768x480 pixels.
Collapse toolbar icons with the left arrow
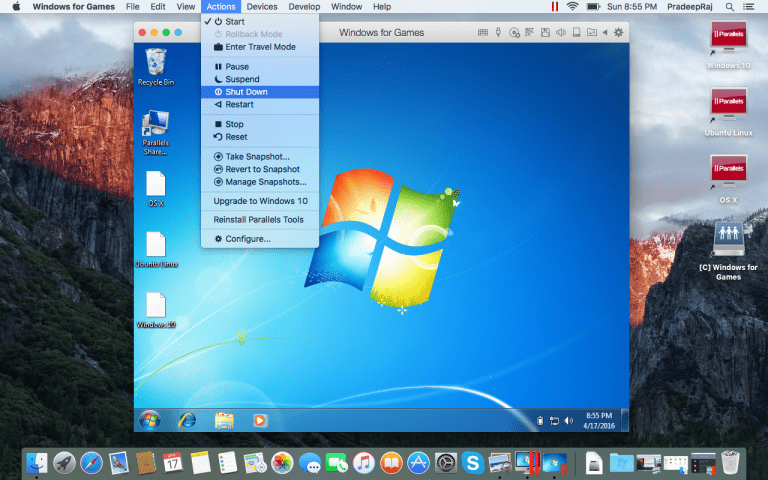point(605,32)
